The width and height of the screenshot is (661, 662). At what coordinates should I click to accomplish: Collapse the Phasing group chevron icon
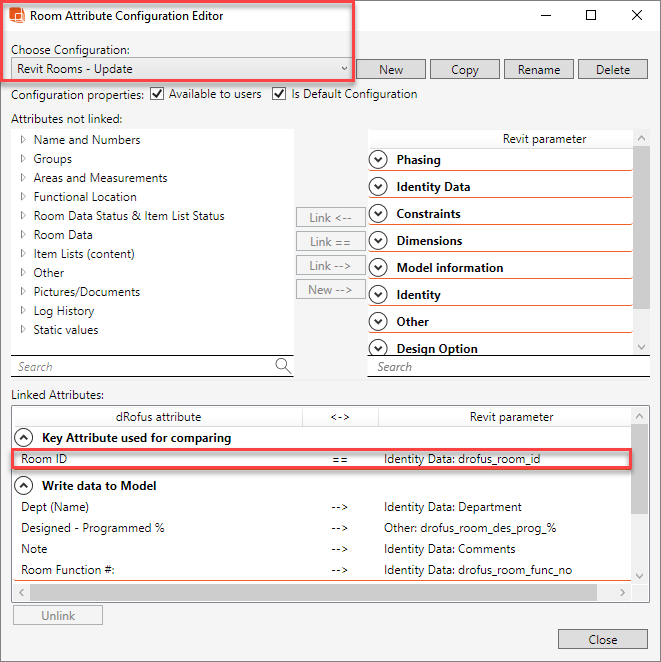(378, 159)
